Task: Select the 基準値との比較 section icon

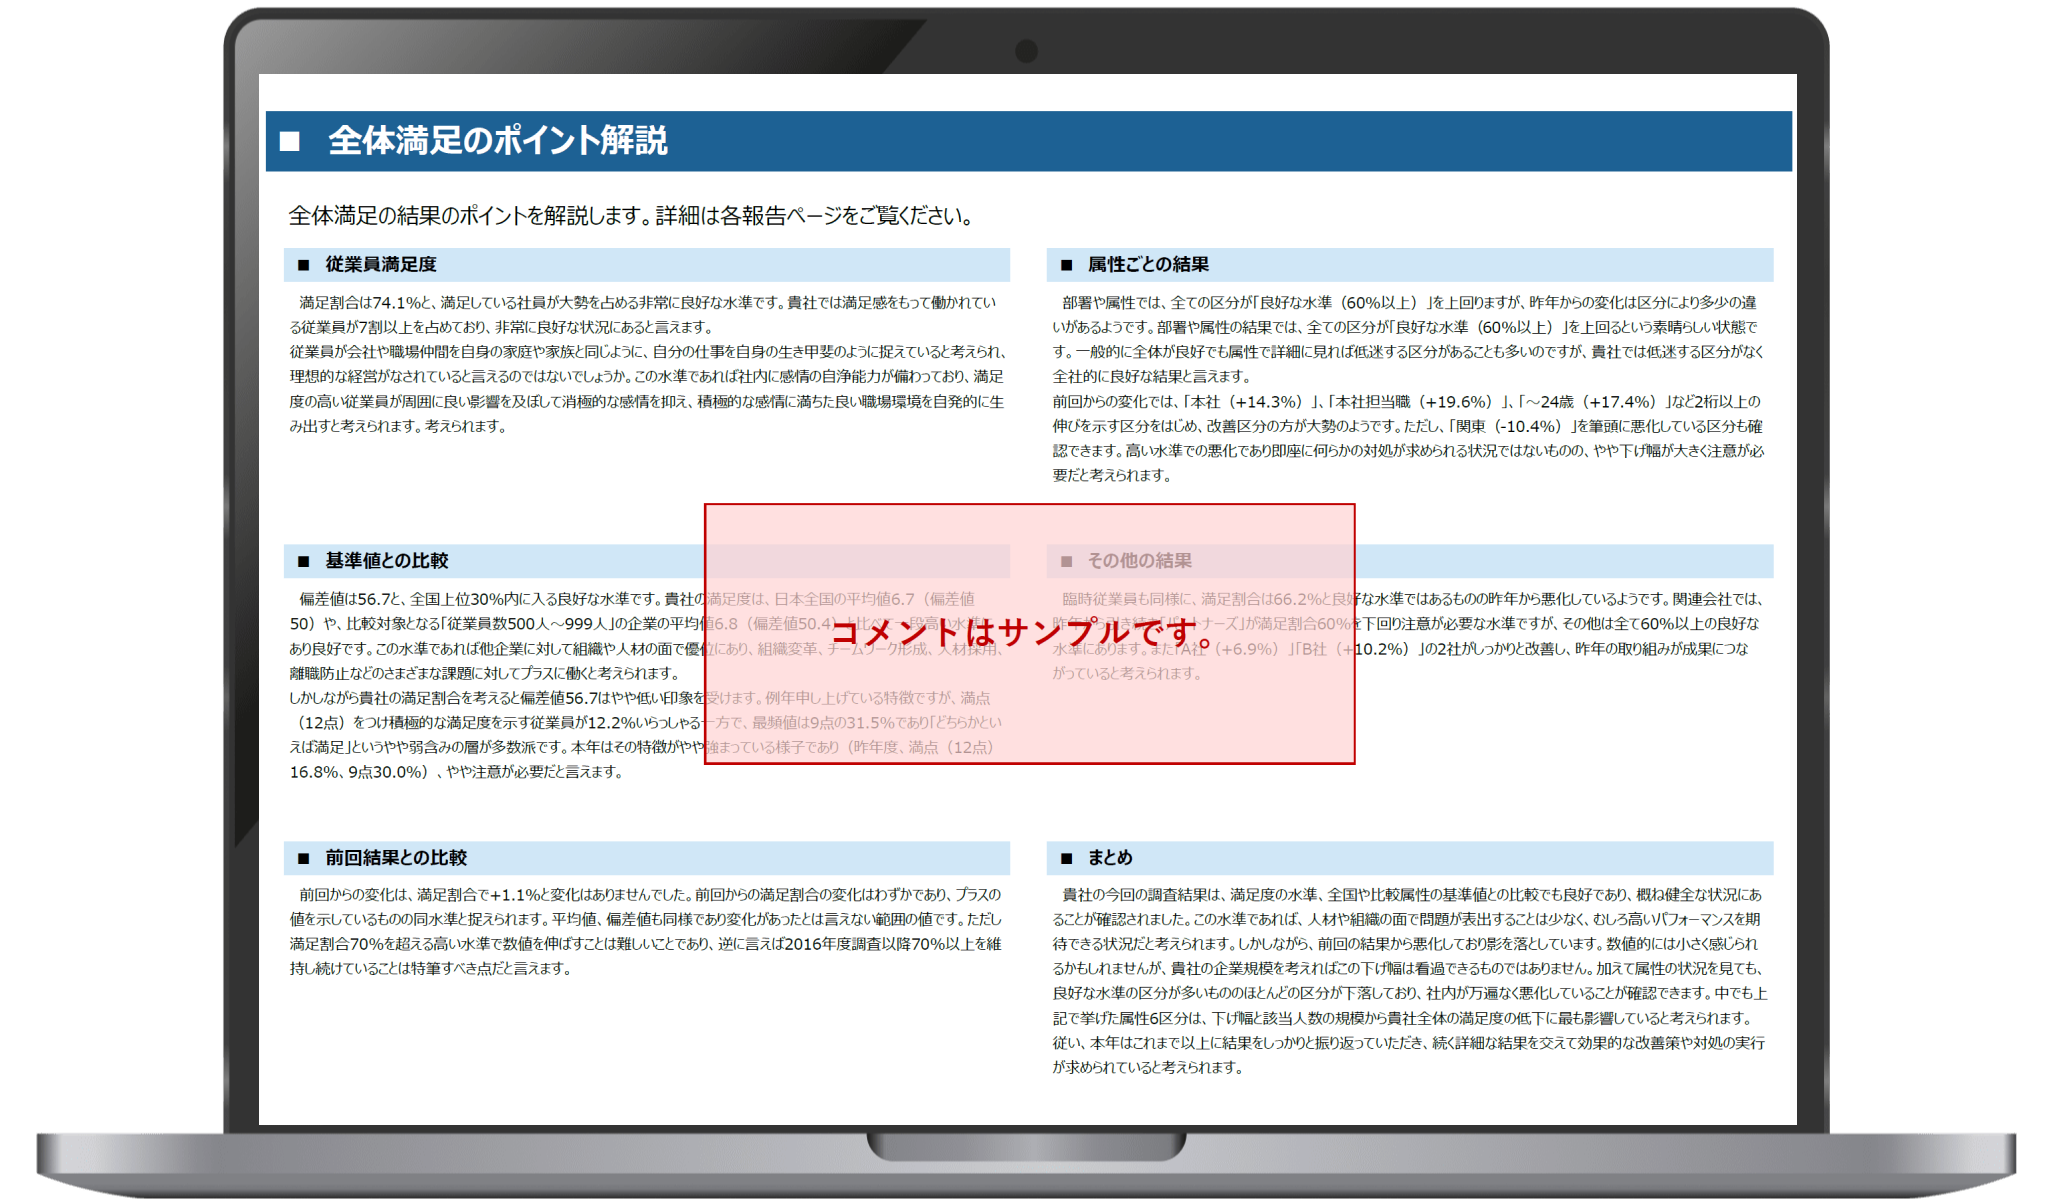Action: [305, 561]
